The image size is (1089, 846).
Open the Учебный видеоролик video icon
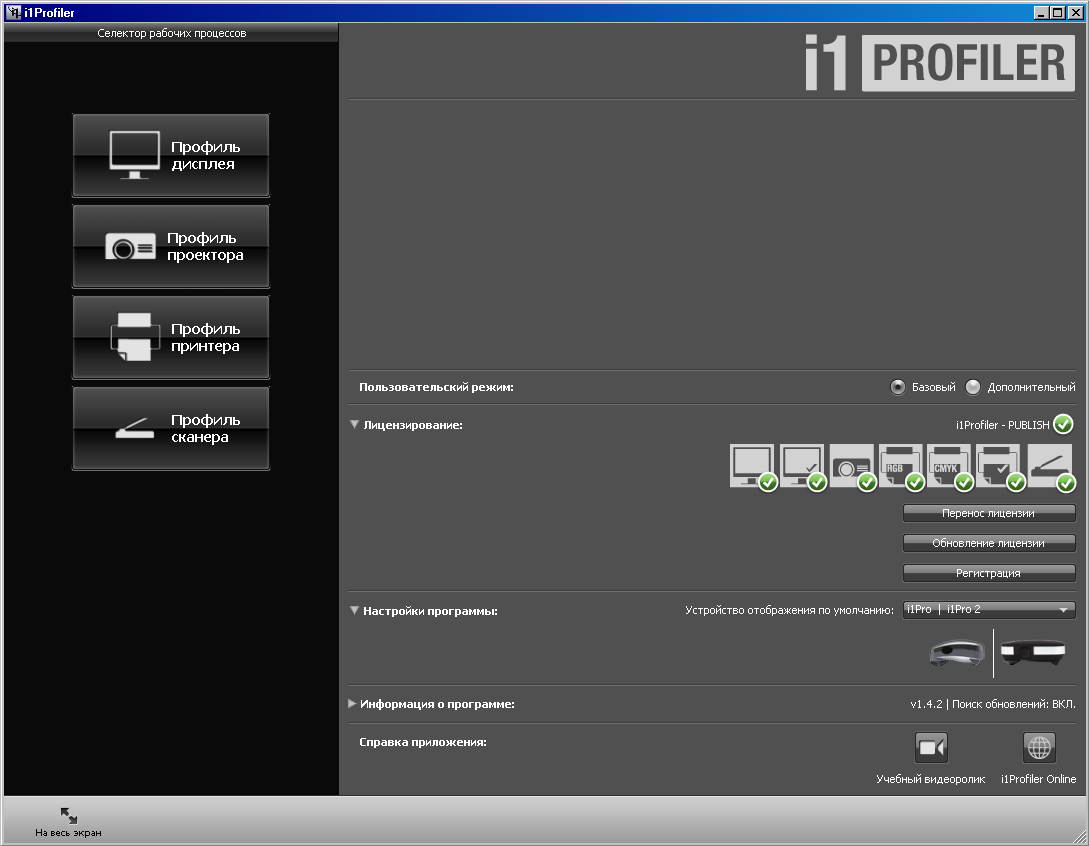tap(931, 748)
